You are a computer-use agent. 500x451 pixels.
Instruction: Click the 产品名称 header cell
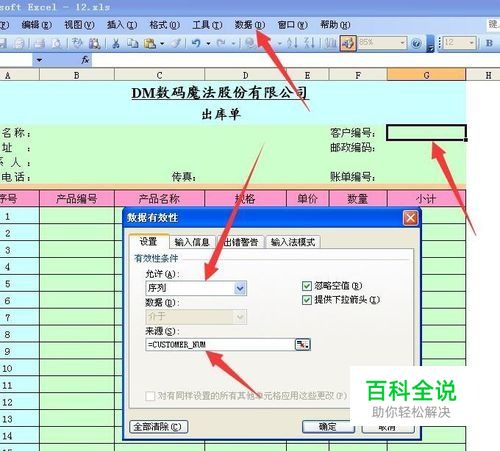[x=159, y=199]
